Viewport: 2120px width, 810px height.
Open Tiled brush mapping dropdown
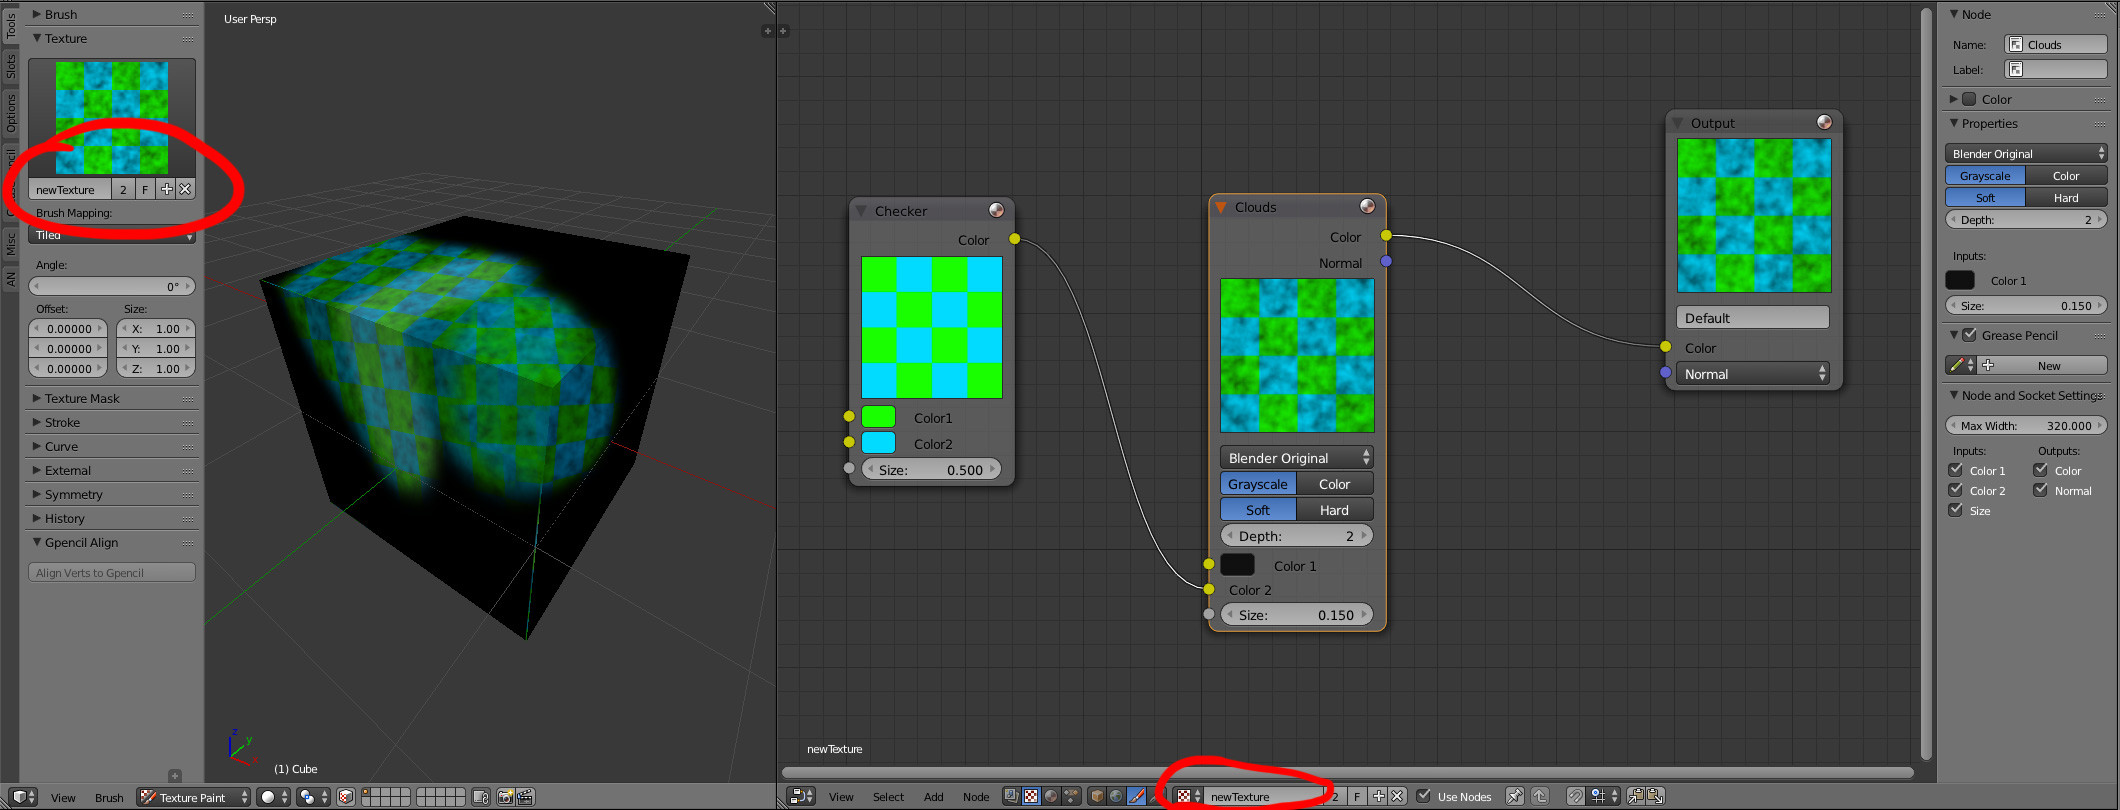pyautogui.click(x=112, y=235)
